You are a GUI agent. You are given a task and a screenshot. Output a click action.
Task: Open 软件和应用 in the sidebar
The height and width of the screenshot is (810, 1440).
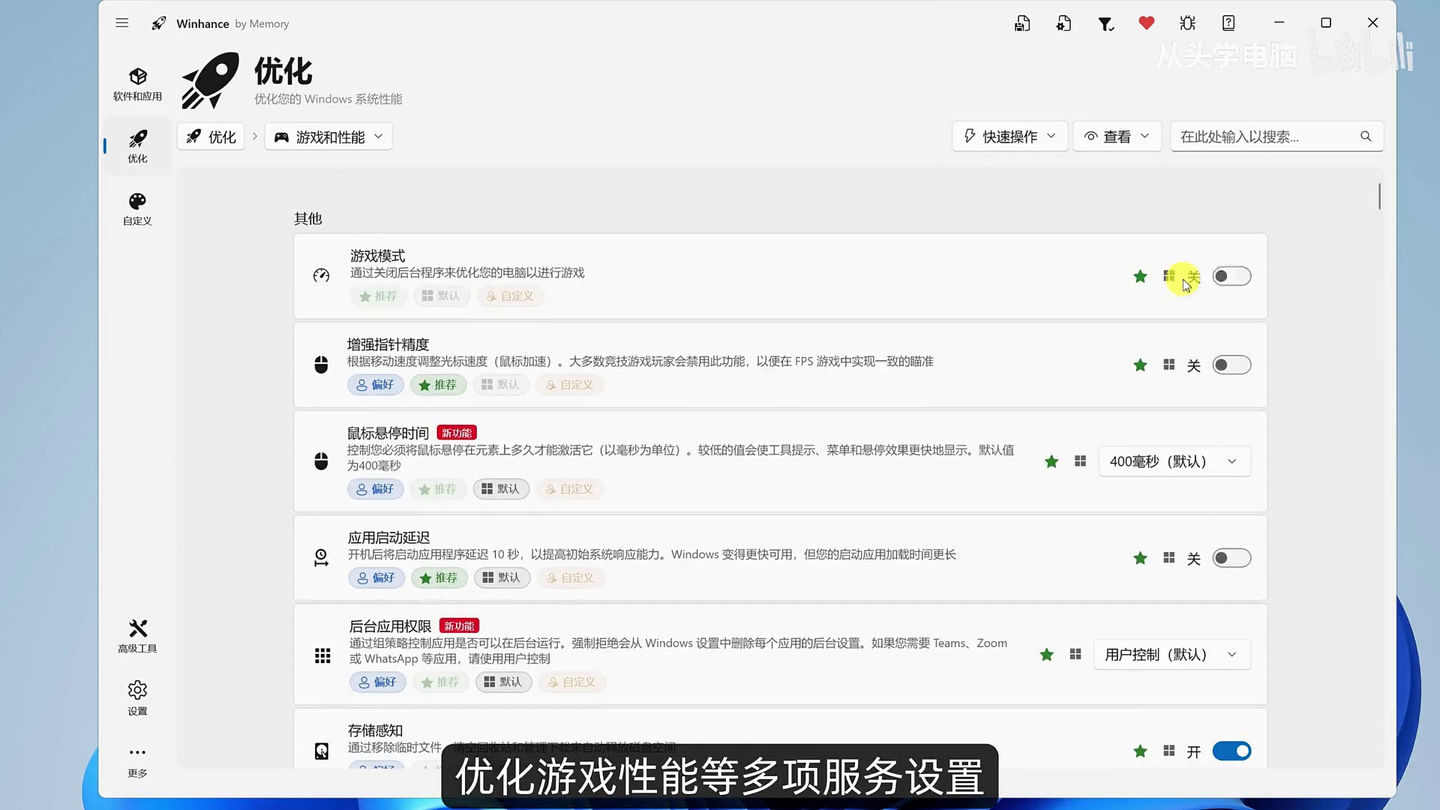point(137,84)
